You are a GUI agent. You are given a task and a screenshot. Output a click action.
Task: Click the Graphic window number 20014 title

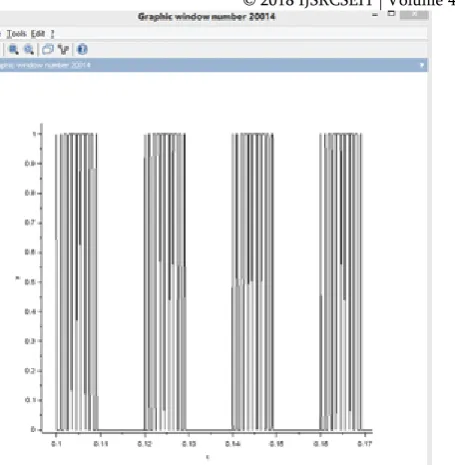point(207,17)
